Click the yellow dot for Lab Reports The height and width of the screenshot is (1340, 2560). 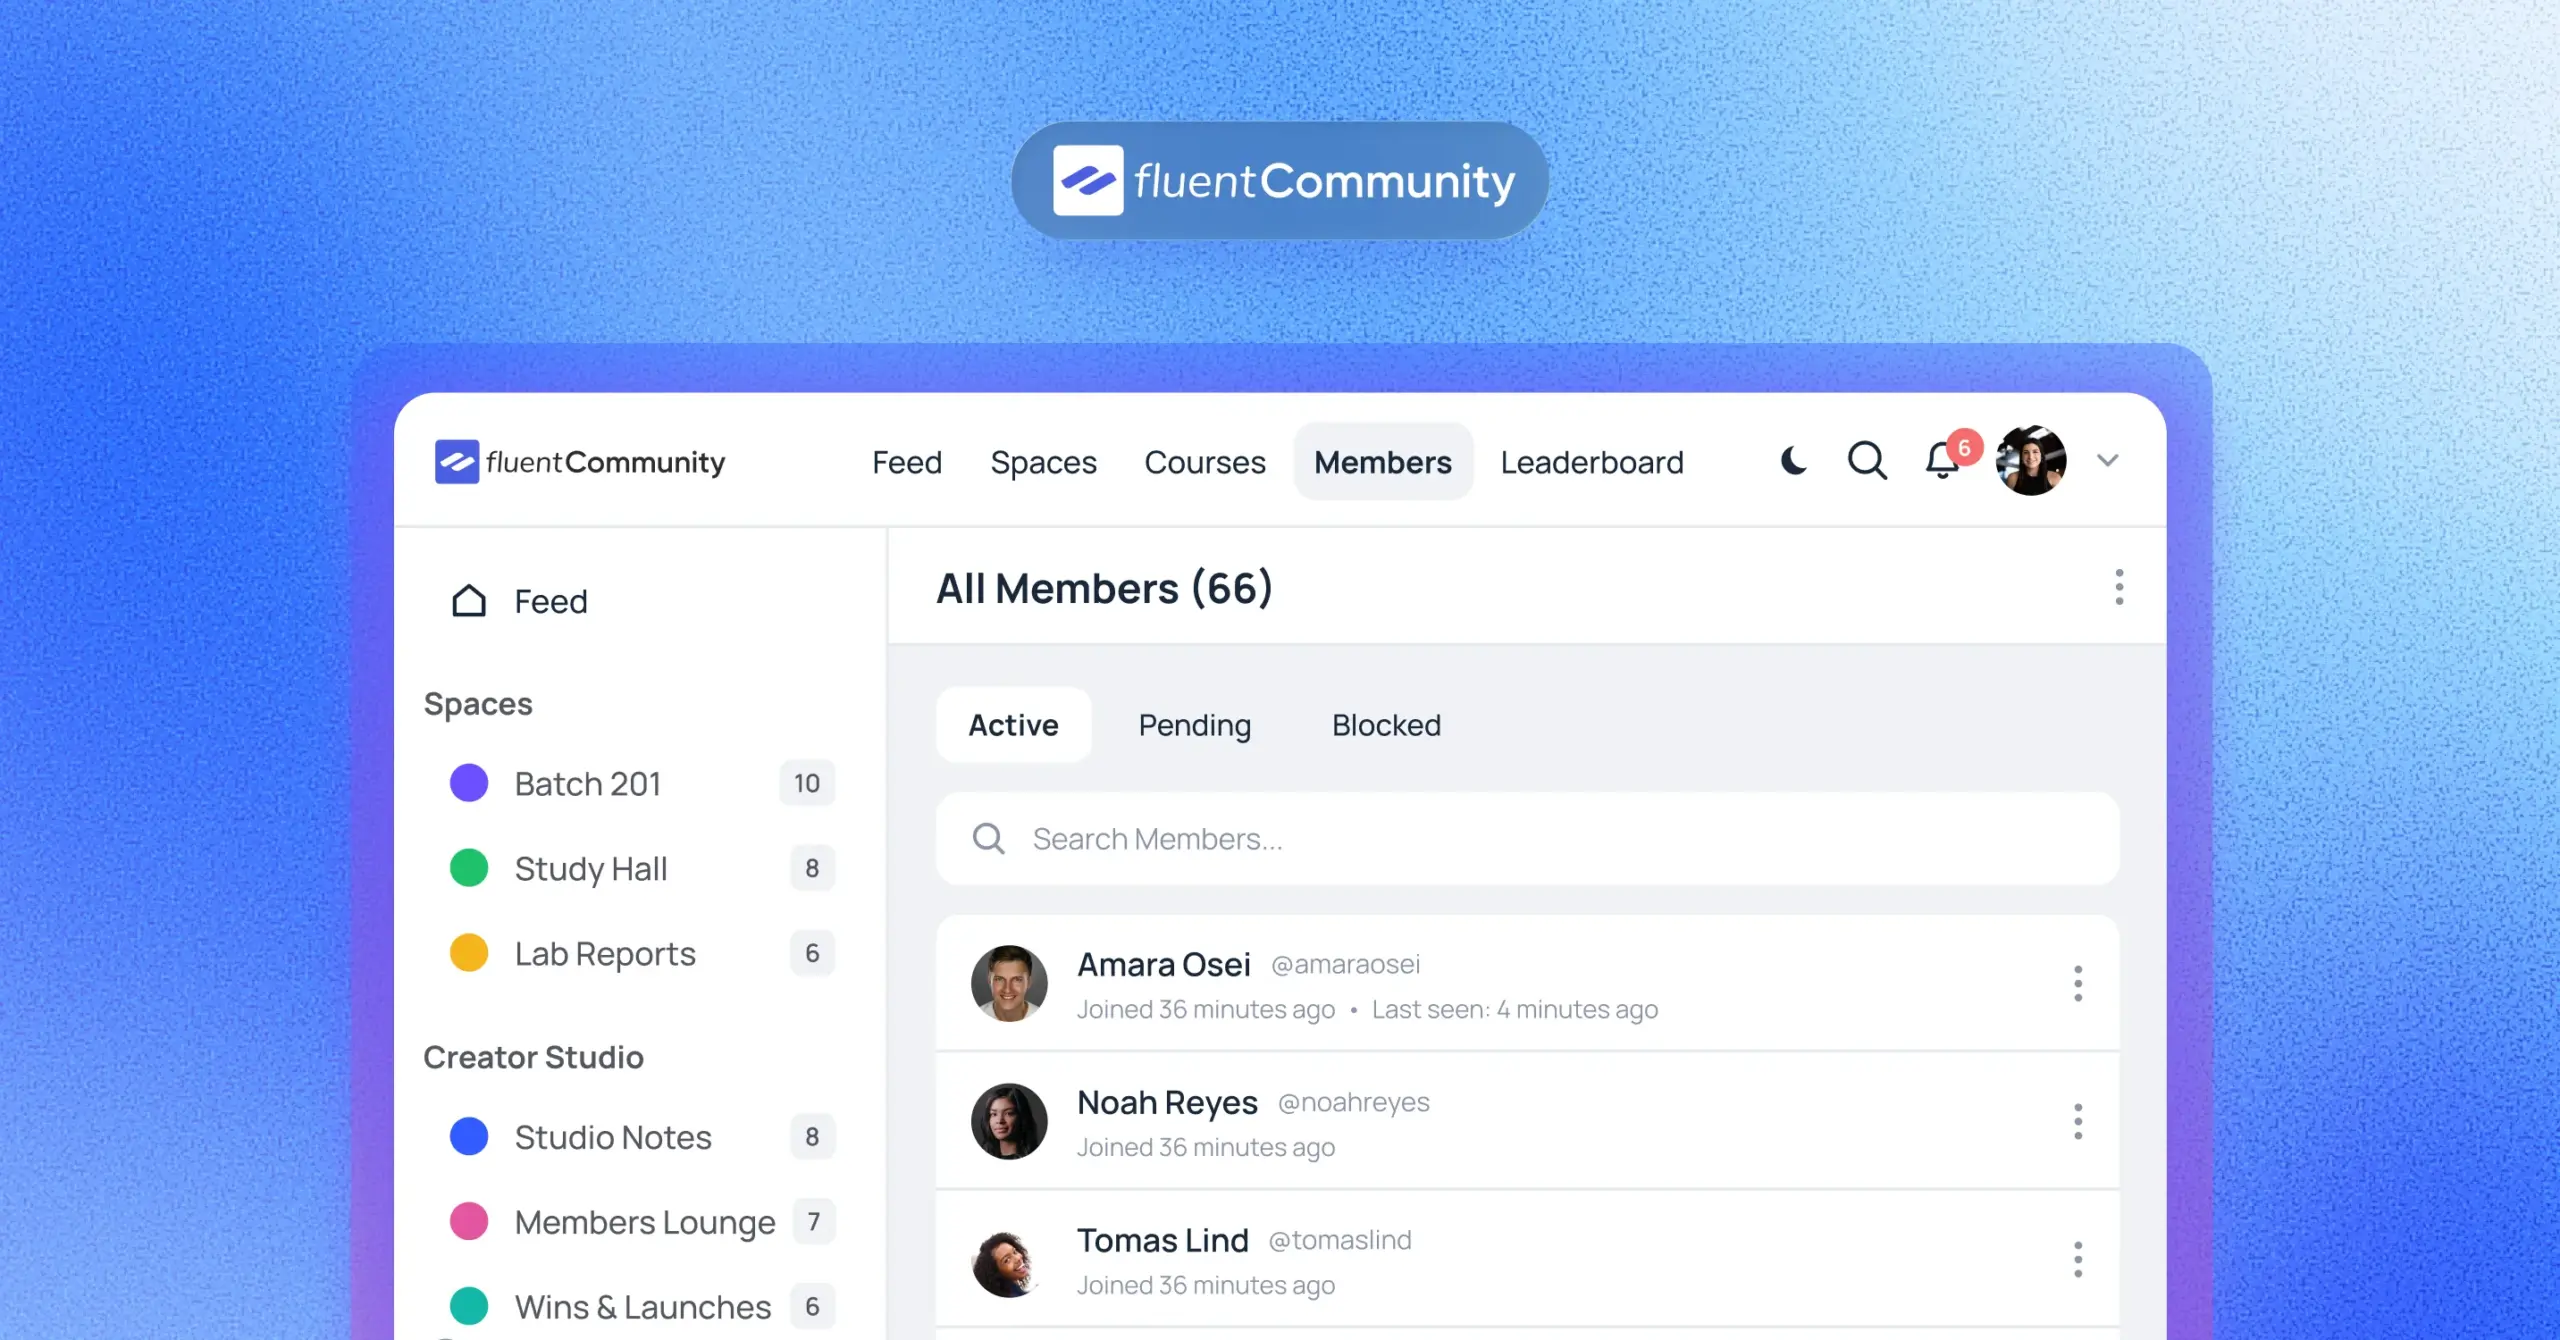tap(469, 953)
